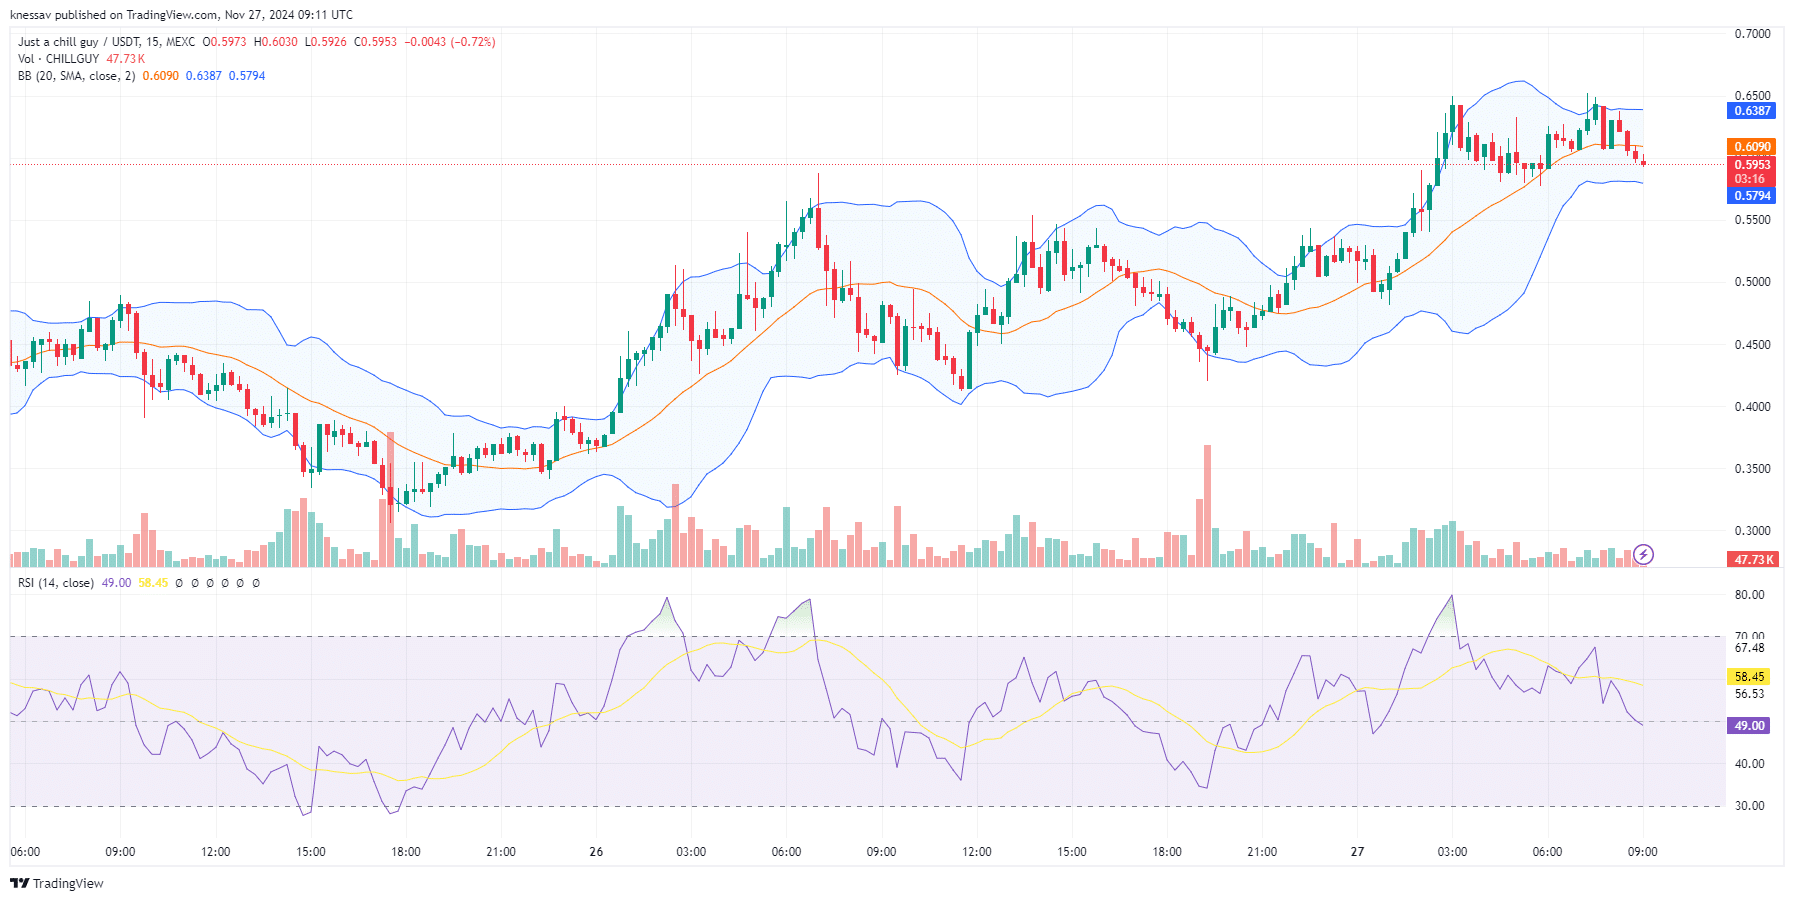Select the red 0.5953 current price label
The height and width of the screenshot is (901, 1794).
pyautogui.click(x=1752, y=165)
